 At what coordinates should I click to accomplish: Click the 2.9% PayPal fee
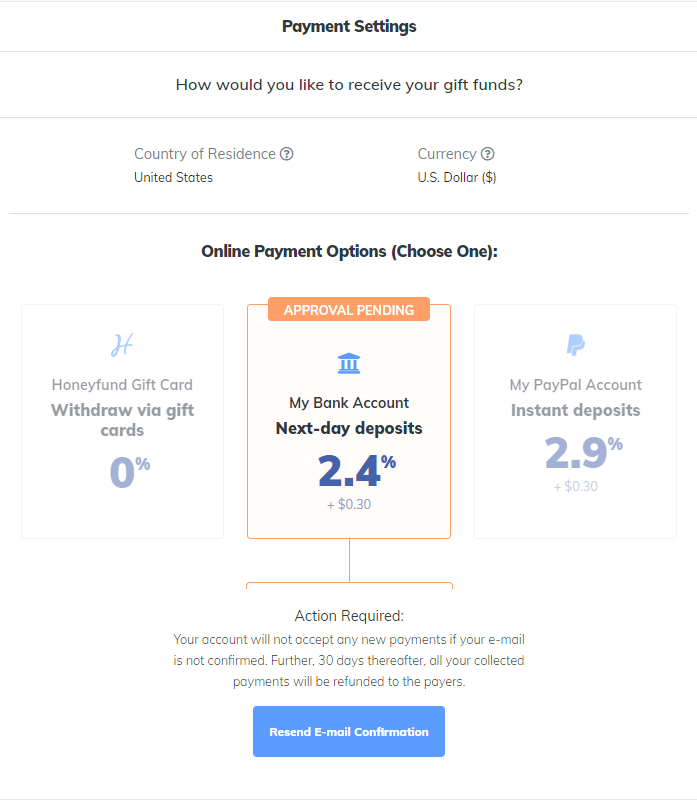click(583, 452)
